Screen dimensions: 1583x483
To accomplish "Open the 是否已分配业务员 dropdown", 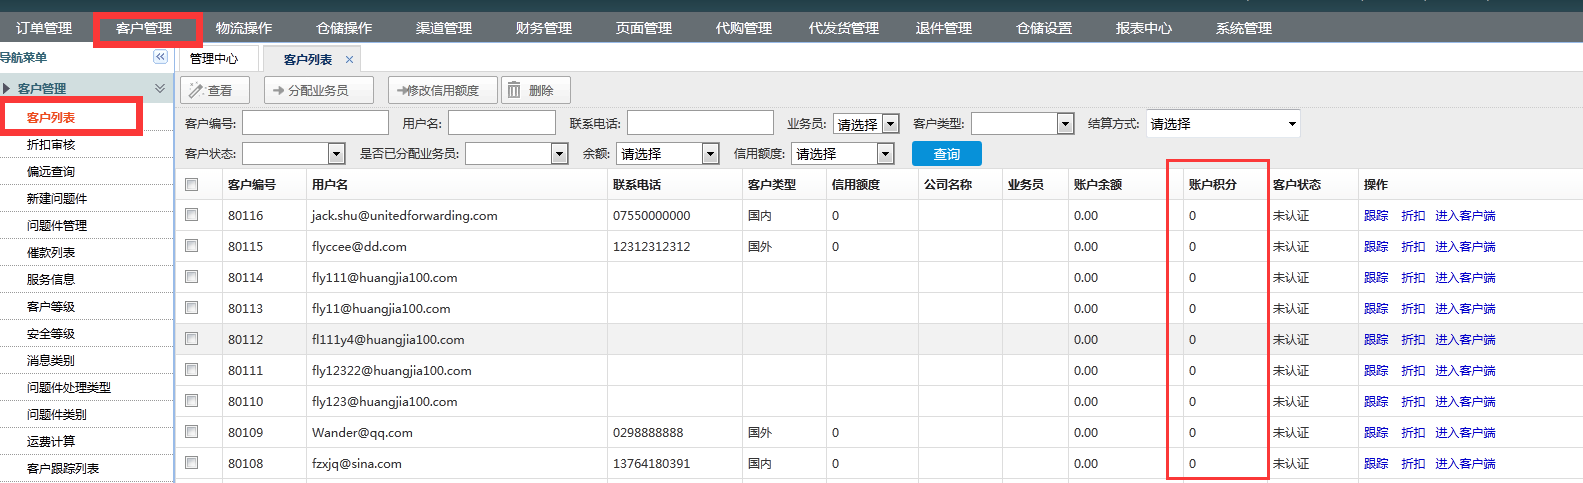I will tap(516, 153).
